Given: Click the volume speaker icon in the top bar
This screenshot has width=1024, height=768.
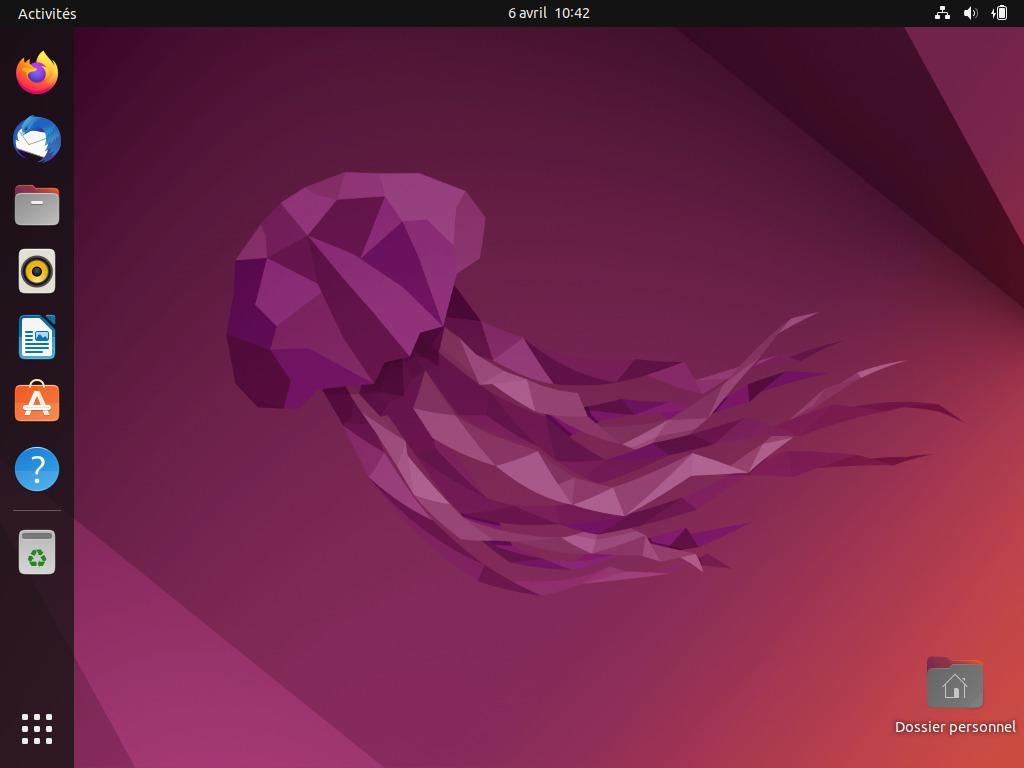Looking at the screenshot, I should tap(970, 13).
